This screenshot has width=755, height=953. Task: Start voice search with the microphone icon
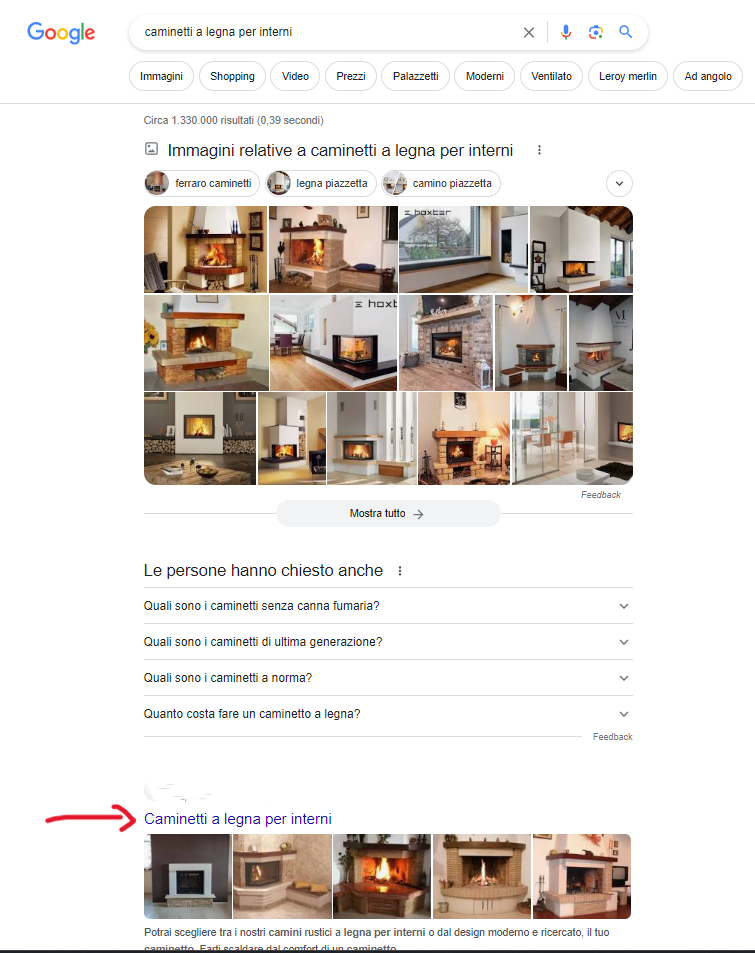565,32
